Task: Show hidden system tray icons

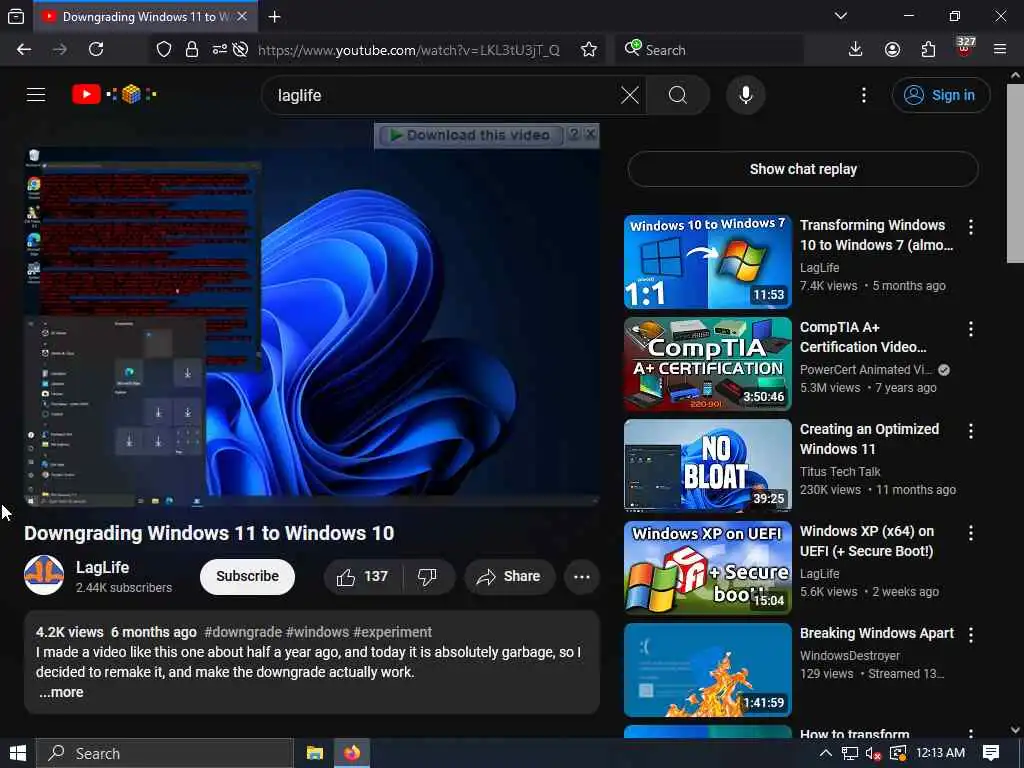Action: [x=825, y=754]
